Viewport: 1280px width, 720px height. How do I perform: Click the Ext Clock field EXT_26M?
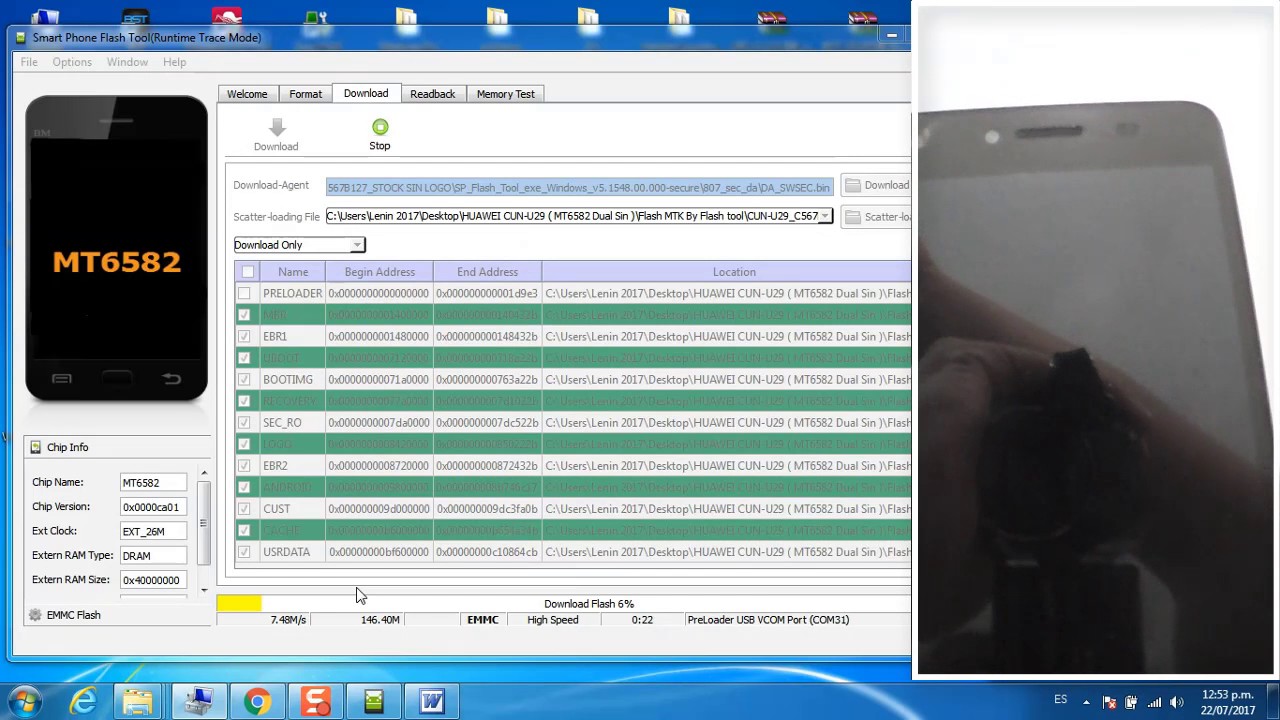[153, 532]
